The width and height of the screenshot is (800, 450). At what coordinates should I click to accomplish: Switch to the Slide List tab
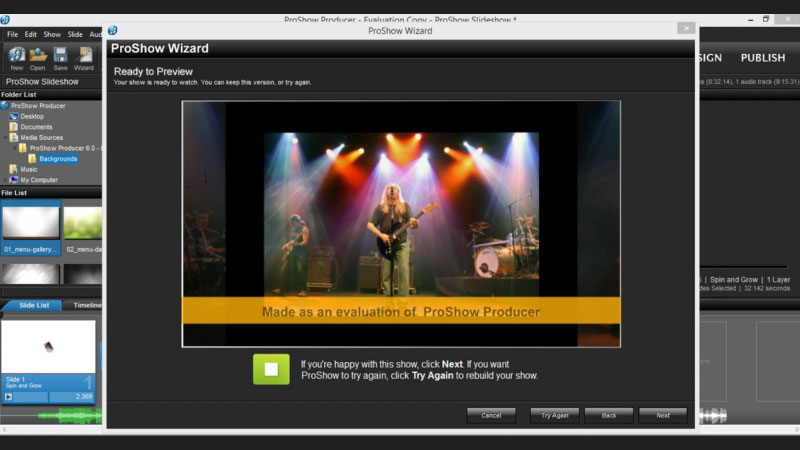click(x=34, y=305)
